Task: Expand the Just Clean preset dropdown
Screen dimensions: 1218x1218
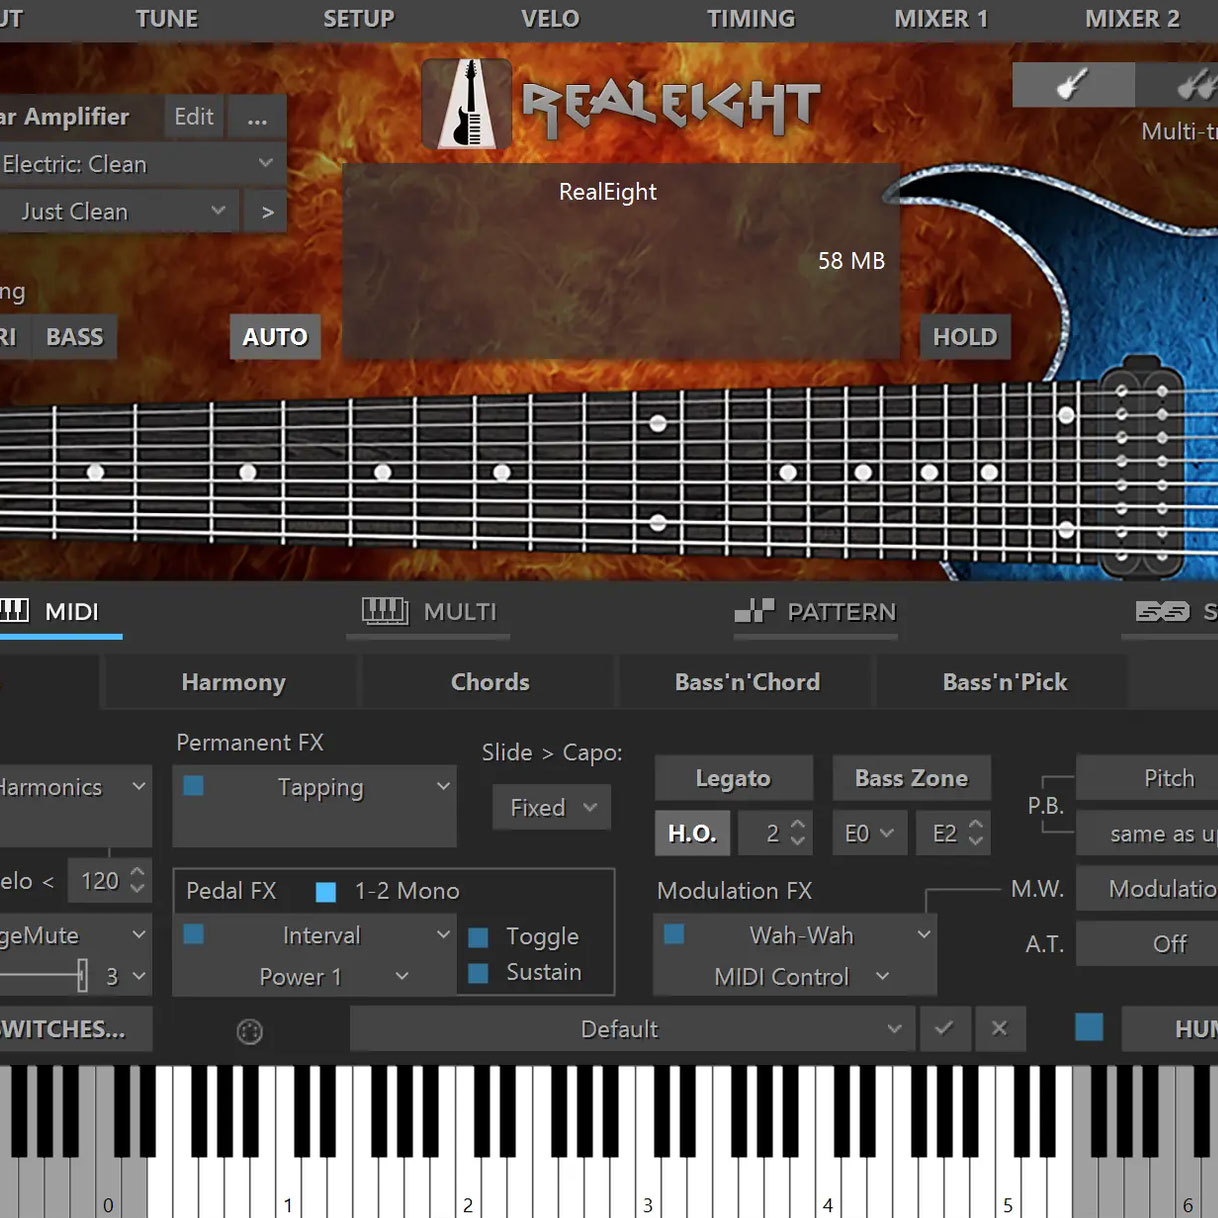Action: tap(119, 212)
